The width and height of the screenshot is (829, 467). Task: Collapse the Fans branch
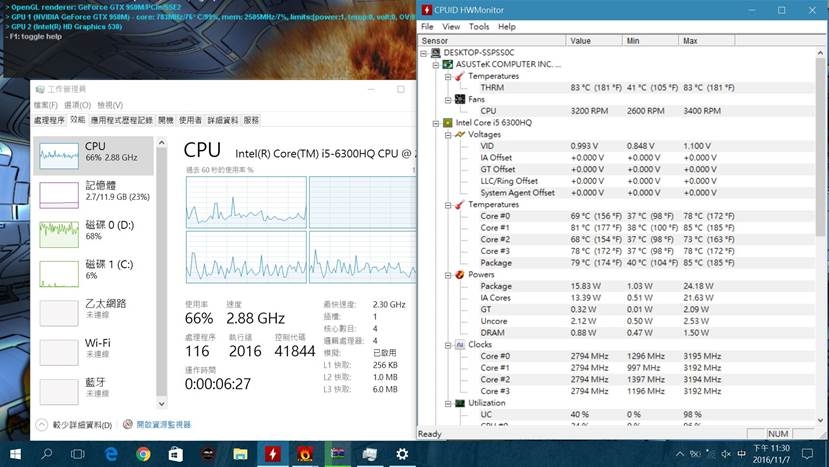448,99
